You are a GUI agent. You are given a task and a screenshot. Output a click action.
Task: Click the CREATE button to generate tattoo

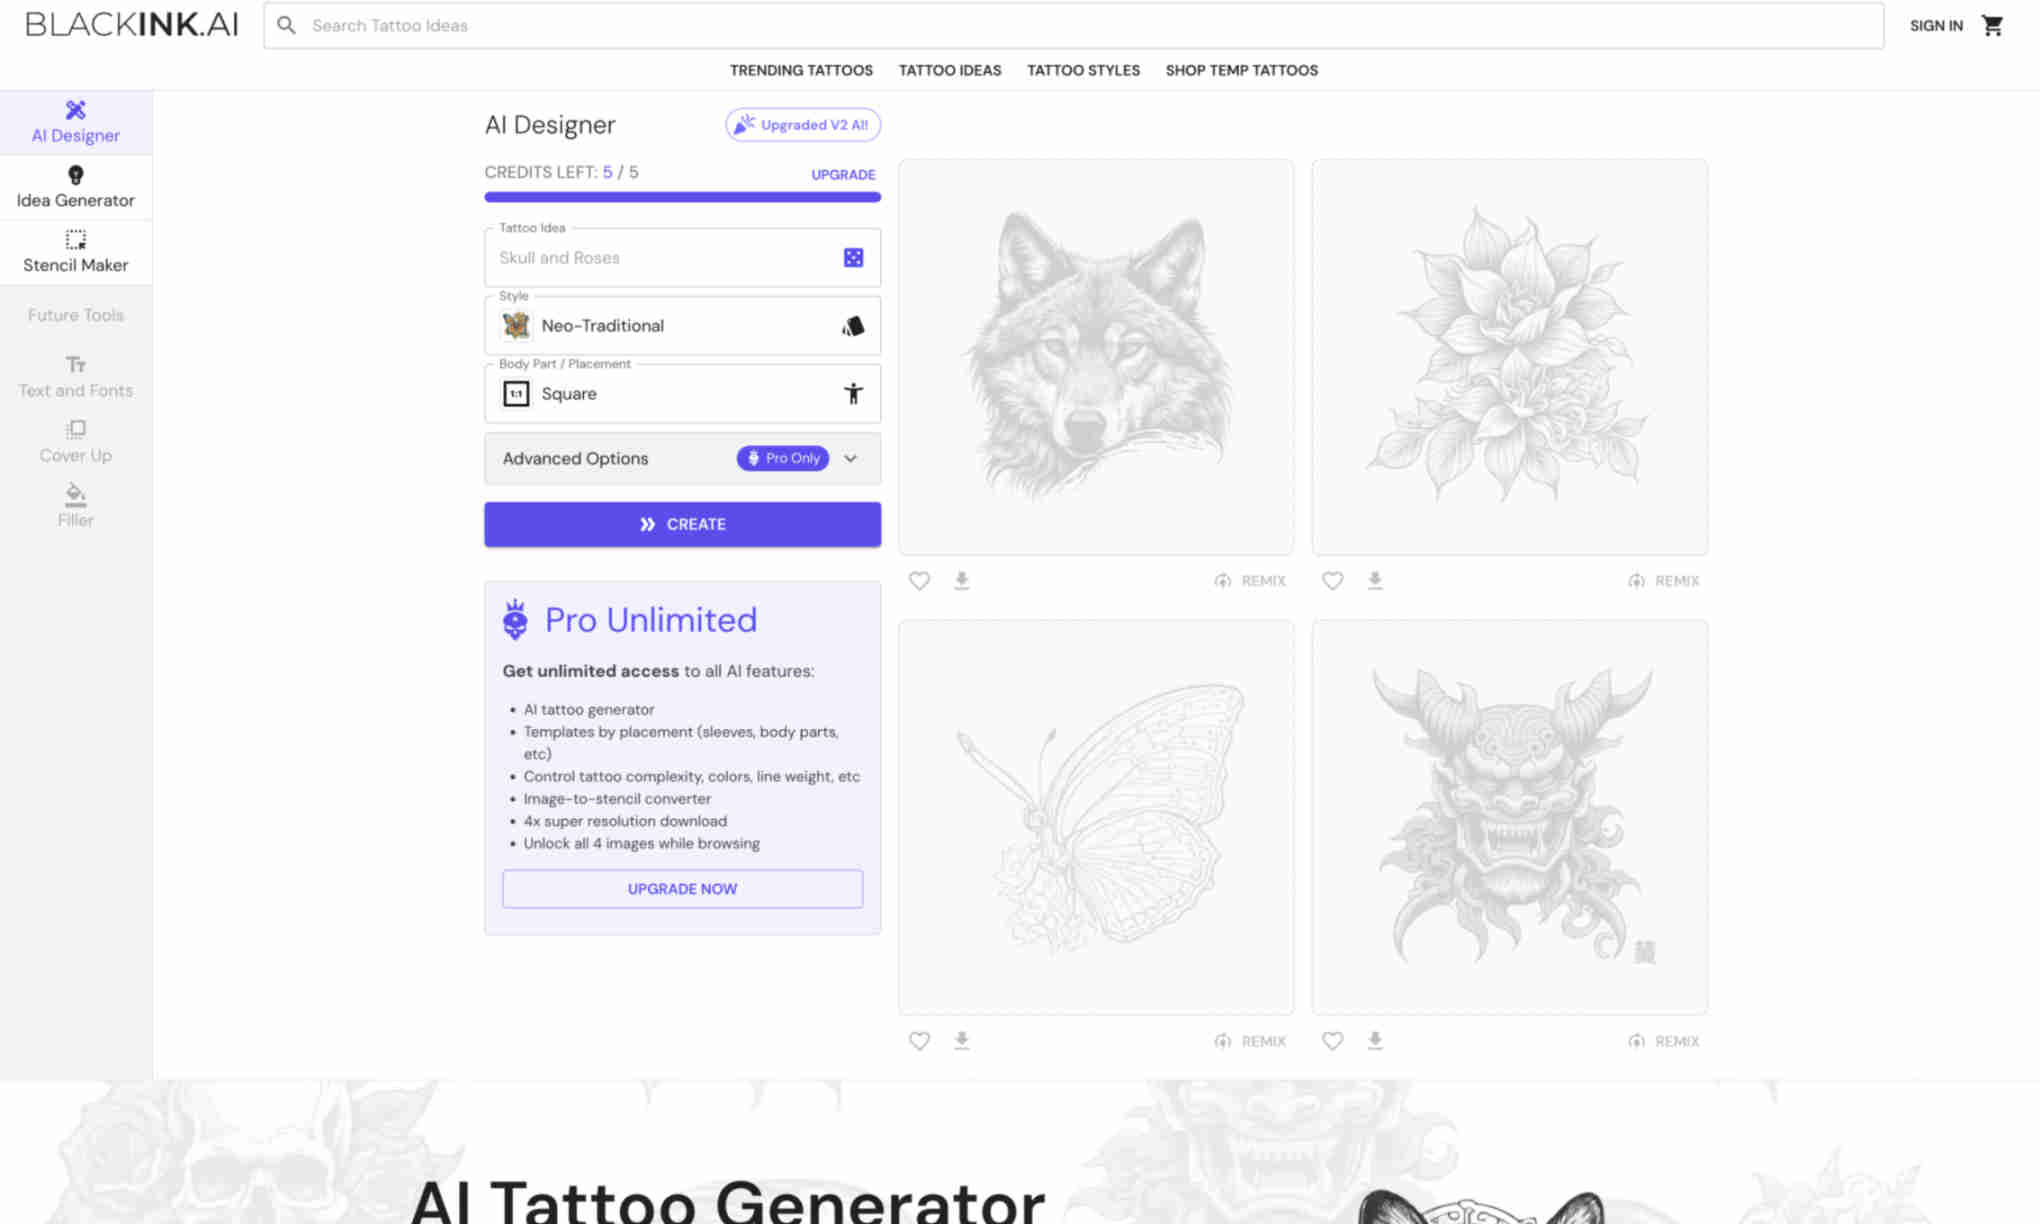(x=682, y=523)
